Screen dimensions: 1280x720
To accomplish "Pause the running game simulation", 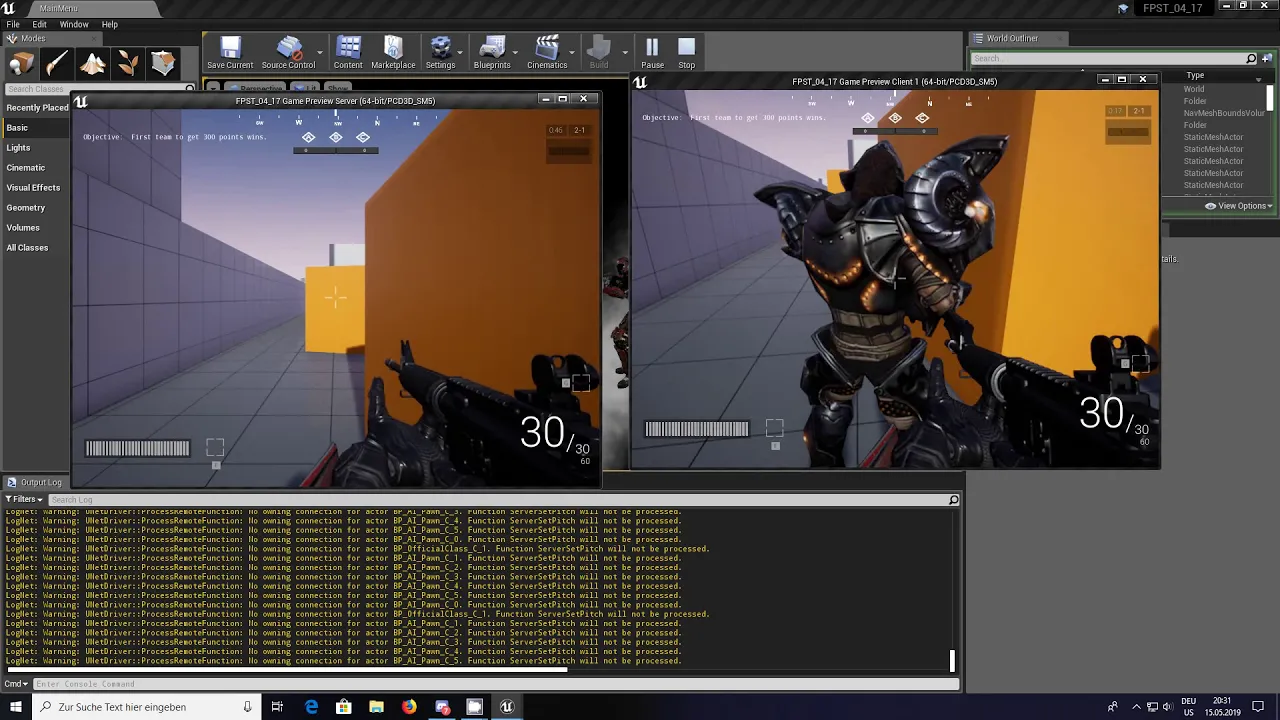I will pyautogui.click(x=652, y=52).
